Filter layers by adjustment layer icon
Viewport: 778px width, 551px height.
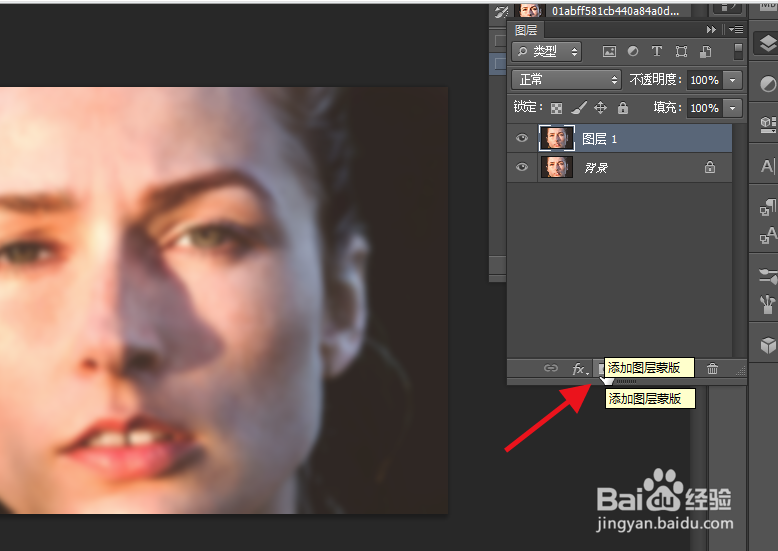[x=633, y=51]
